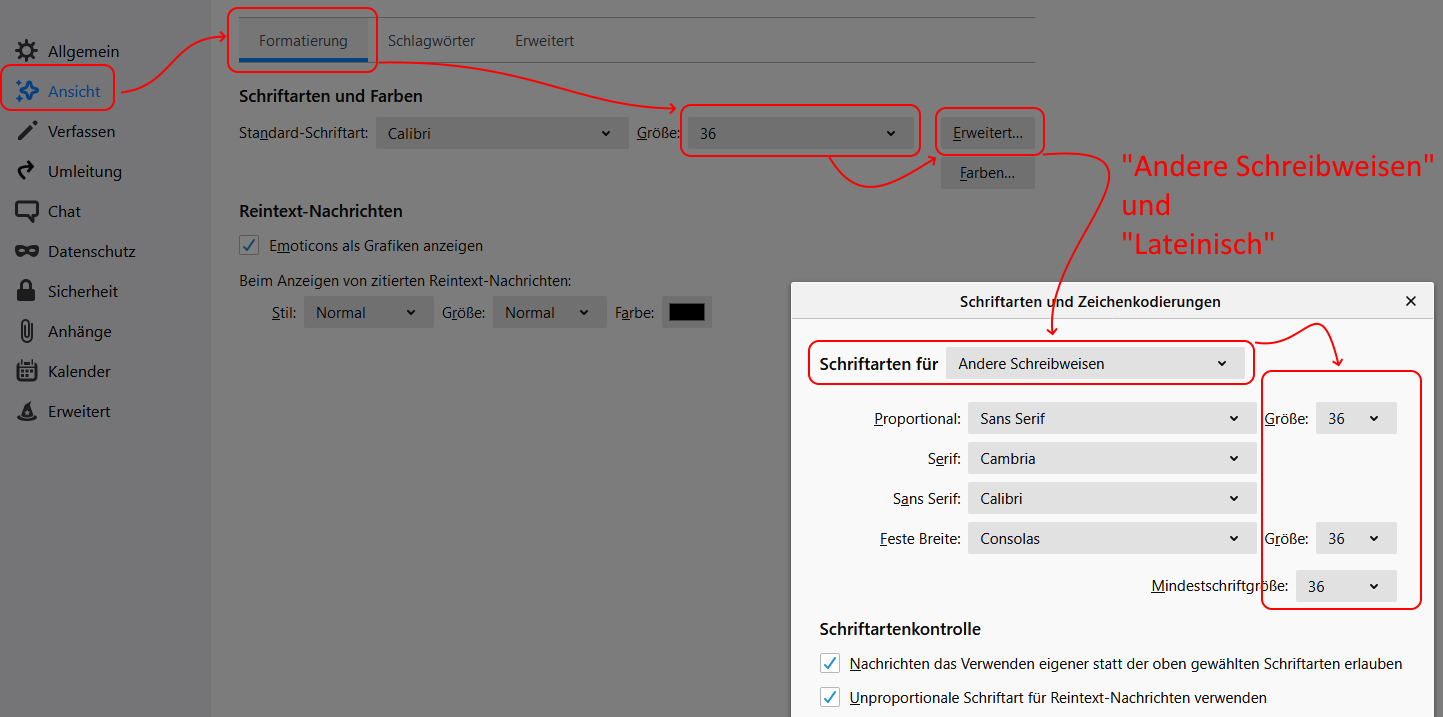The height and width of the screenshot is (717, 1443).
Task: Open the Chat speech bubble icon
Action: 27,211
